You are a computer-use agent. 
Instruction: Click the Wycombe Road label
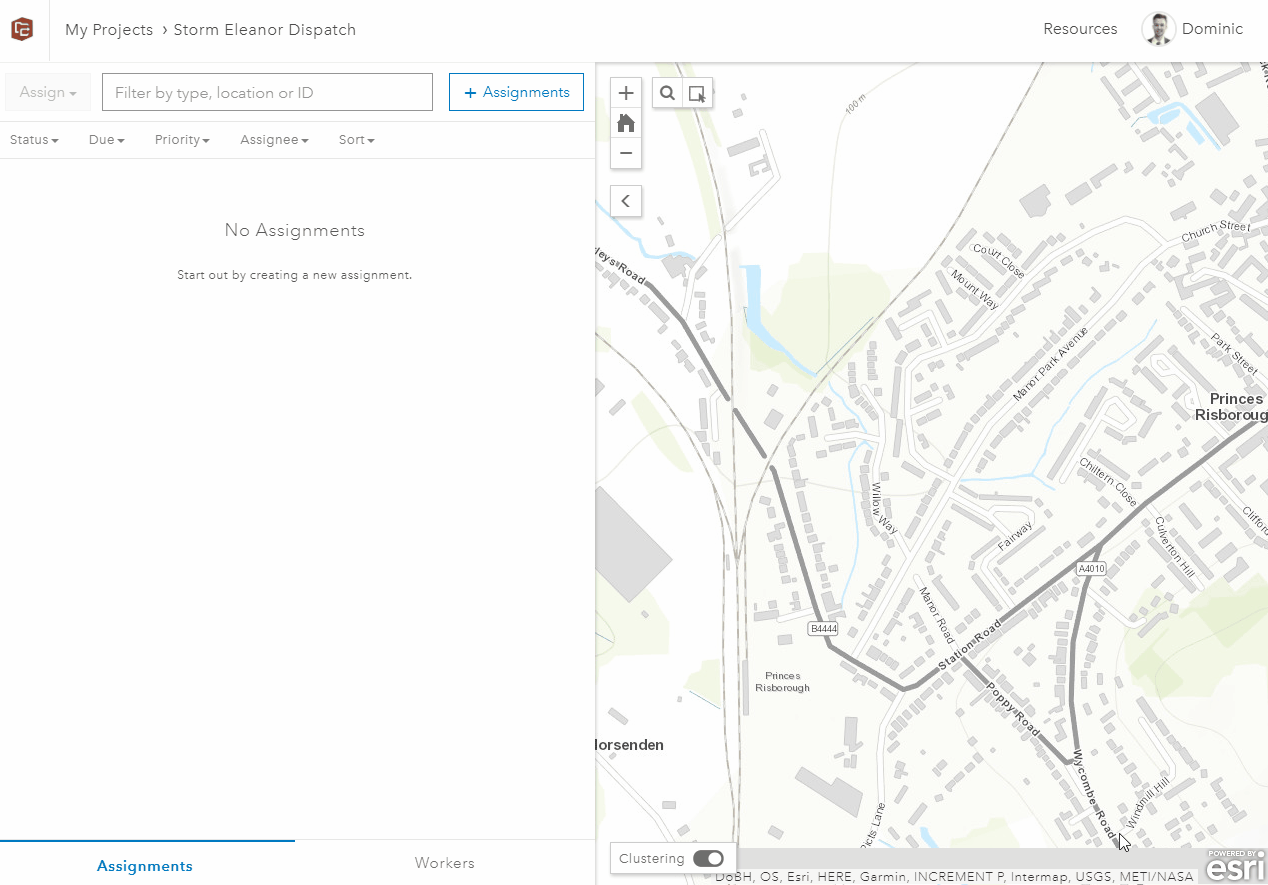pos(1096,795)
